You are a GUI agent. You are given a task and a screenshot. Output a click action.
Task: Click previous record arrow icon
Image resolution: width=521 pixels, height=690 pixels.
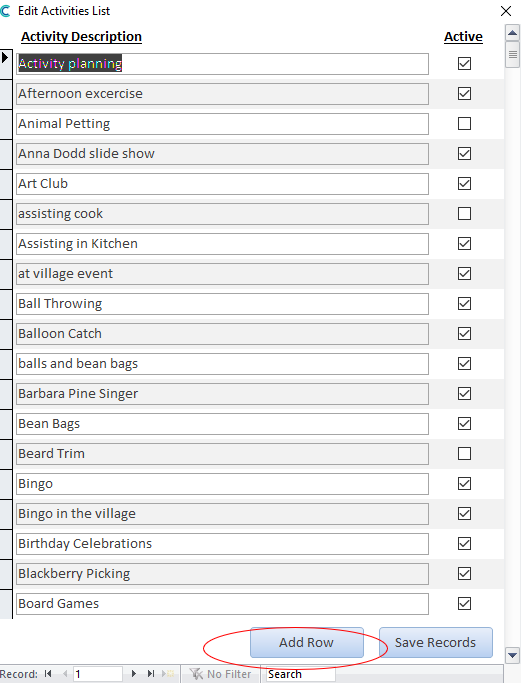[x=65, y=674]
